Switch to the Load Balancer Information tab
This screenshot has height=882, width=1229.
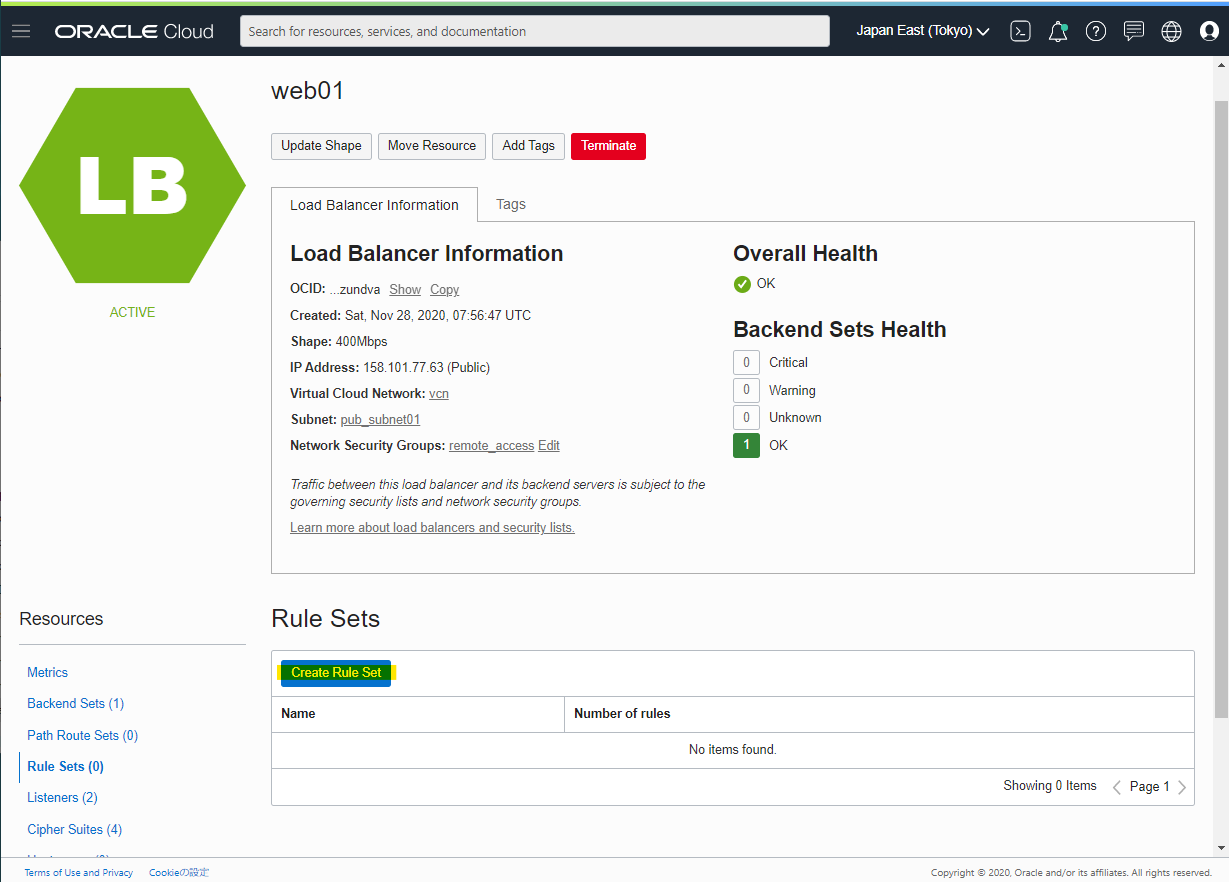coord(374,205)
